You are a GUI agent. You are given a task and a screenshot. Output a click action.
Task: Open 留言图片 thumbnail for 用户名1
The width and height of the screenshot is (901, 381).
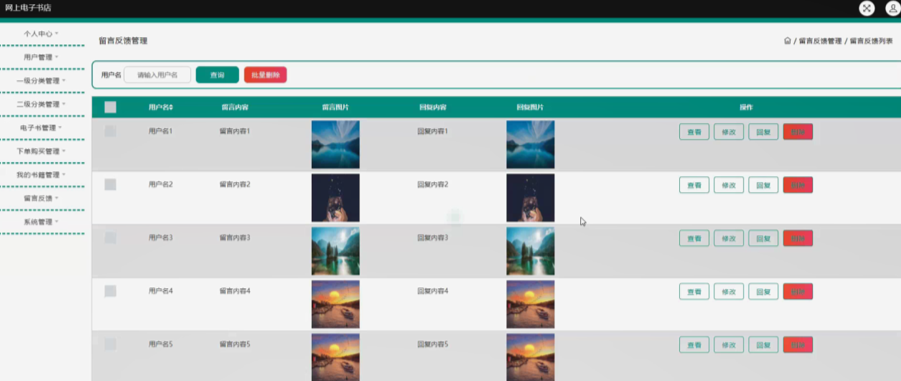(336, 144)
